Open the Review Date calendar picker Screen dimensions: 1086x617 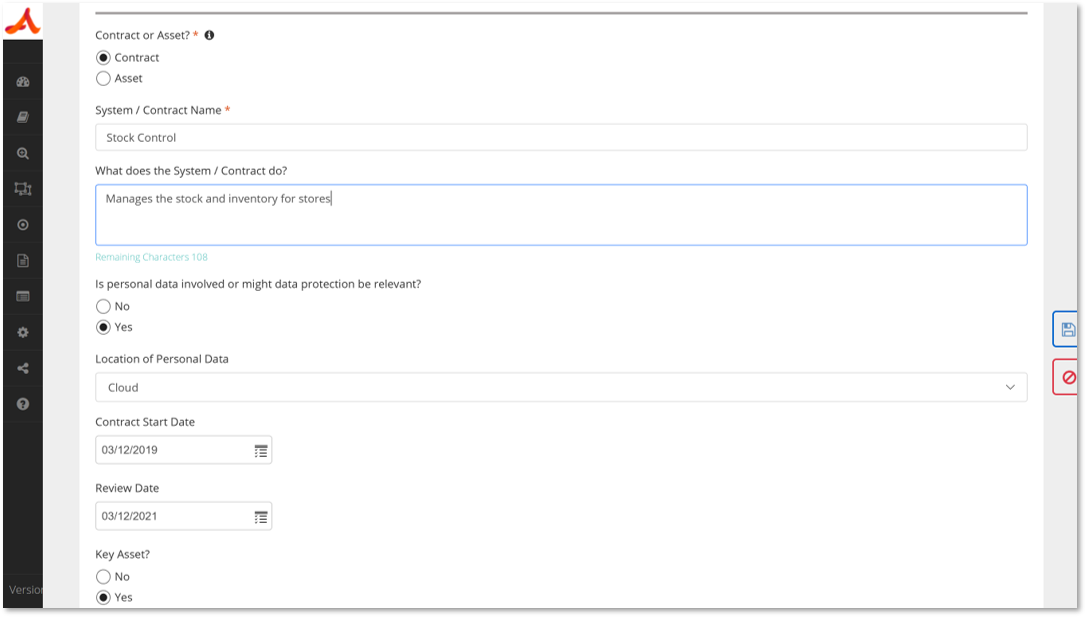point(260,517)
